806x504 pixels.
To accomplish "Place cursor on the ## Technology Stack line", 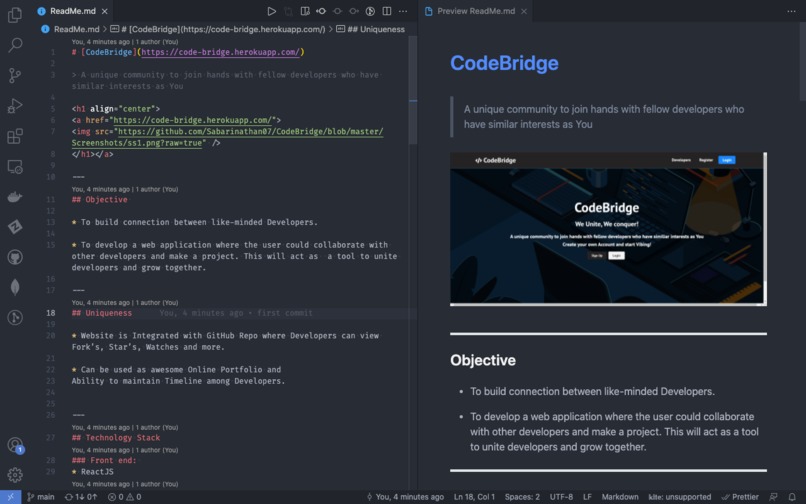I will [x=116, y=438].
